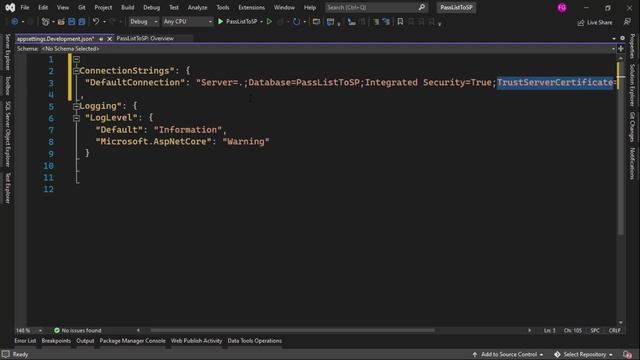
Task: Click the split editor icon above scrollbar
Action: tap(621, 49)
